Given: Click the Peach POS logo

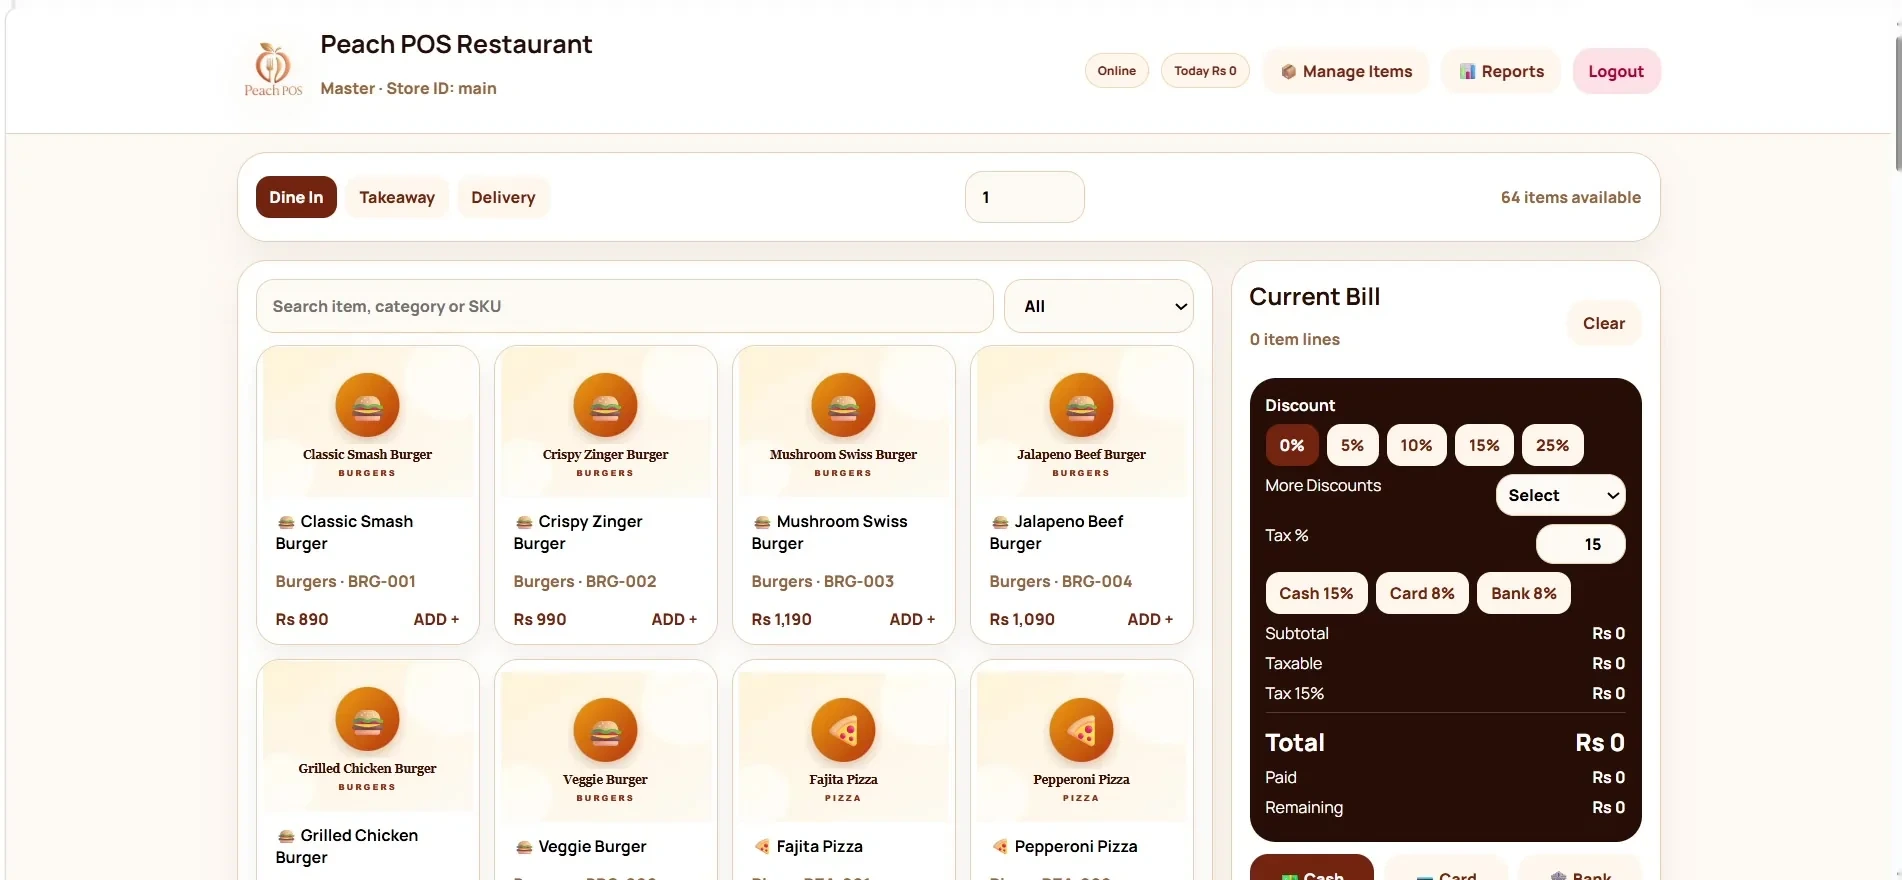Looking at the screenshot, I should [x=273, y=69].
